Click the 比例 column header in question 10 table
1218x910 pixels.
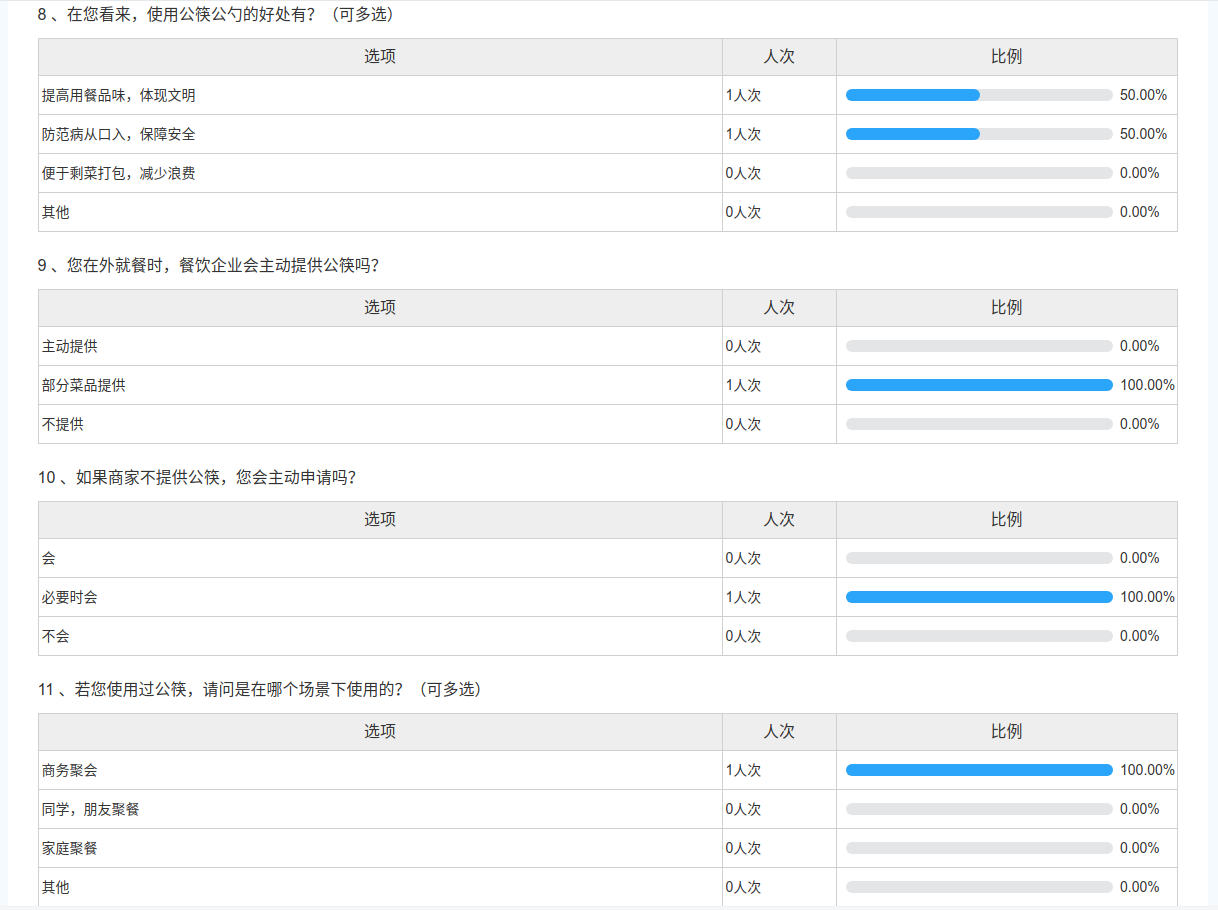coord(1006,520)
